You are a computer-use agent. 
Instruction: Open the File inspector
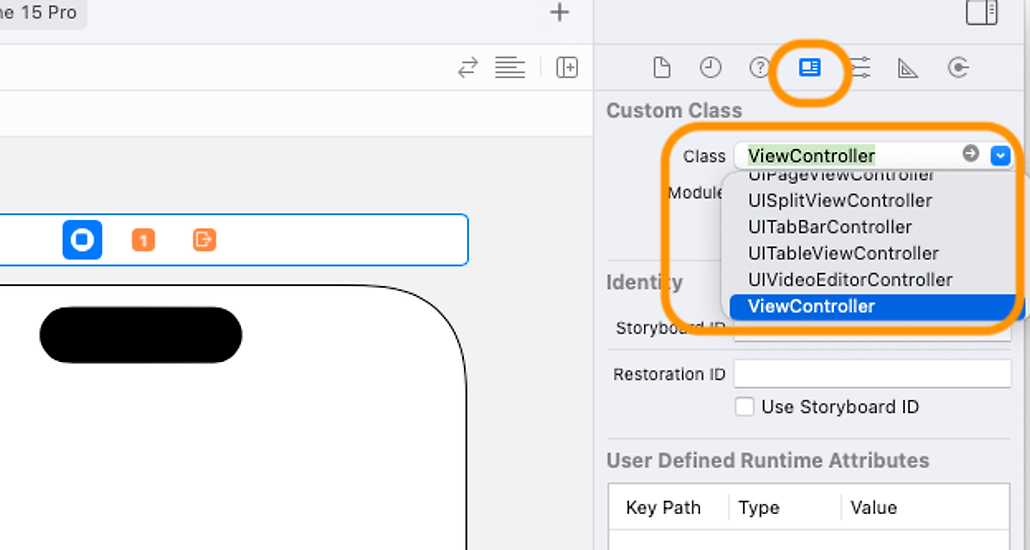[661, 68]
